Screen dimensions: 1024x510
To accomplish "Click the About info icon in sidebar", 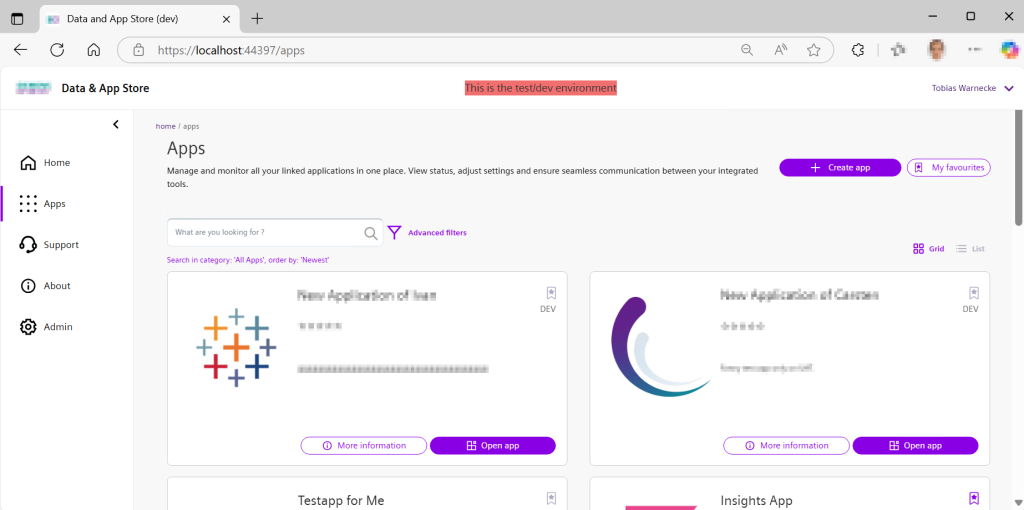I will point(28,286).
